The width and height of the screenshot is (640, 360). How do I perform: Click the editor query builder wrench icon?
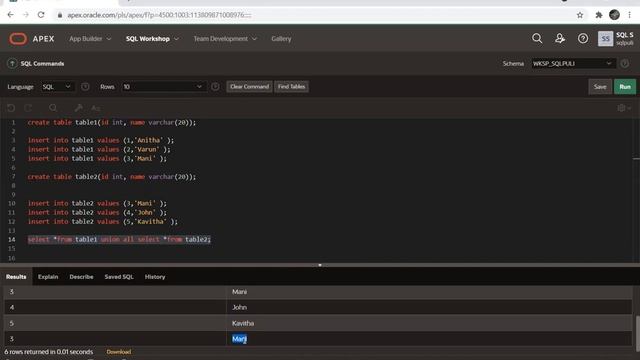[78, 108]
